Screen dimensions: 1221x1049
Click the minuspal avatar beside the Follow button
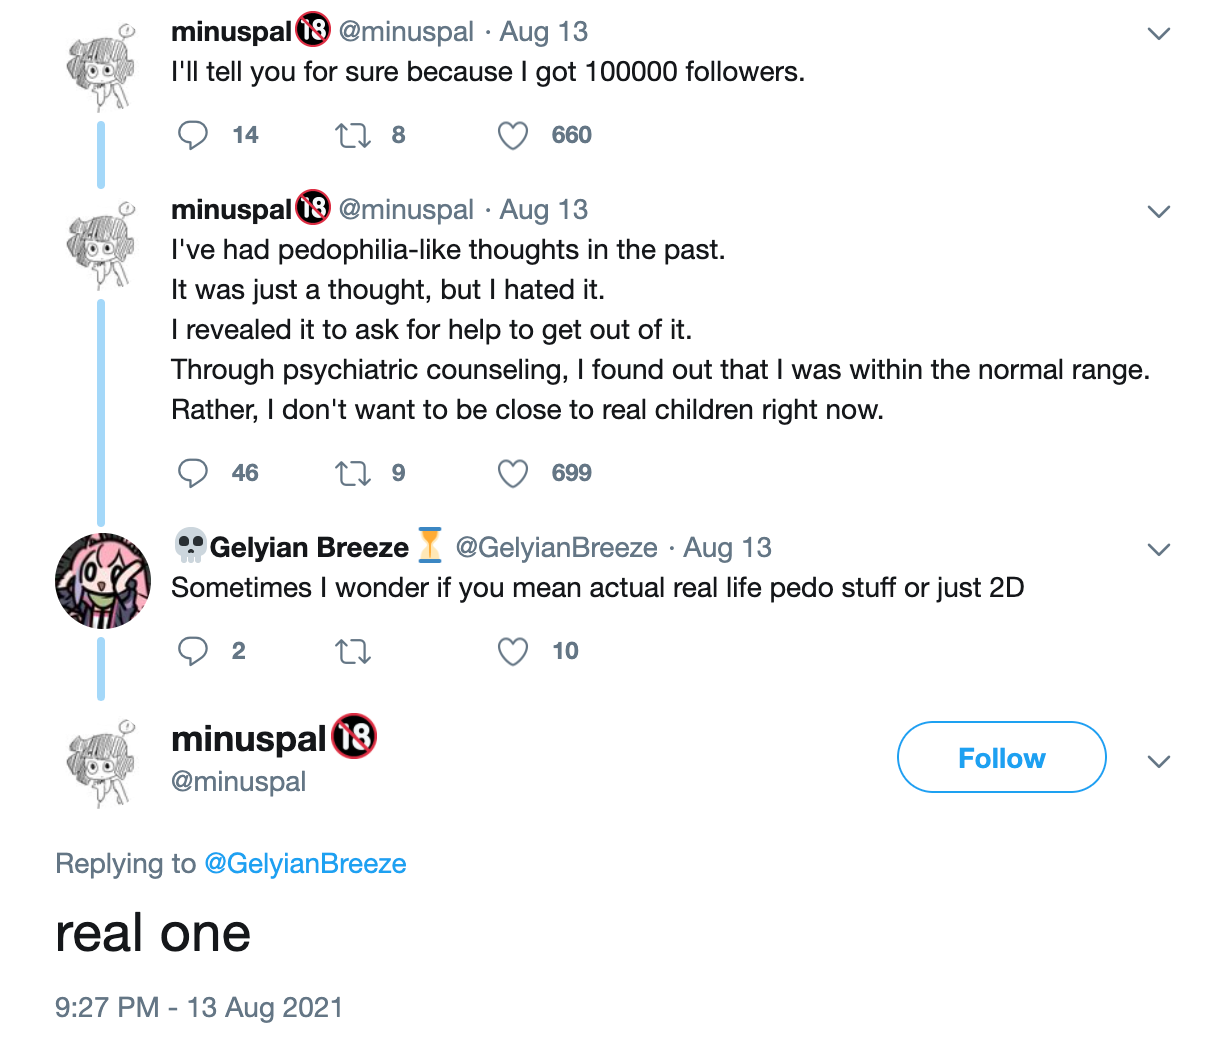100,763
